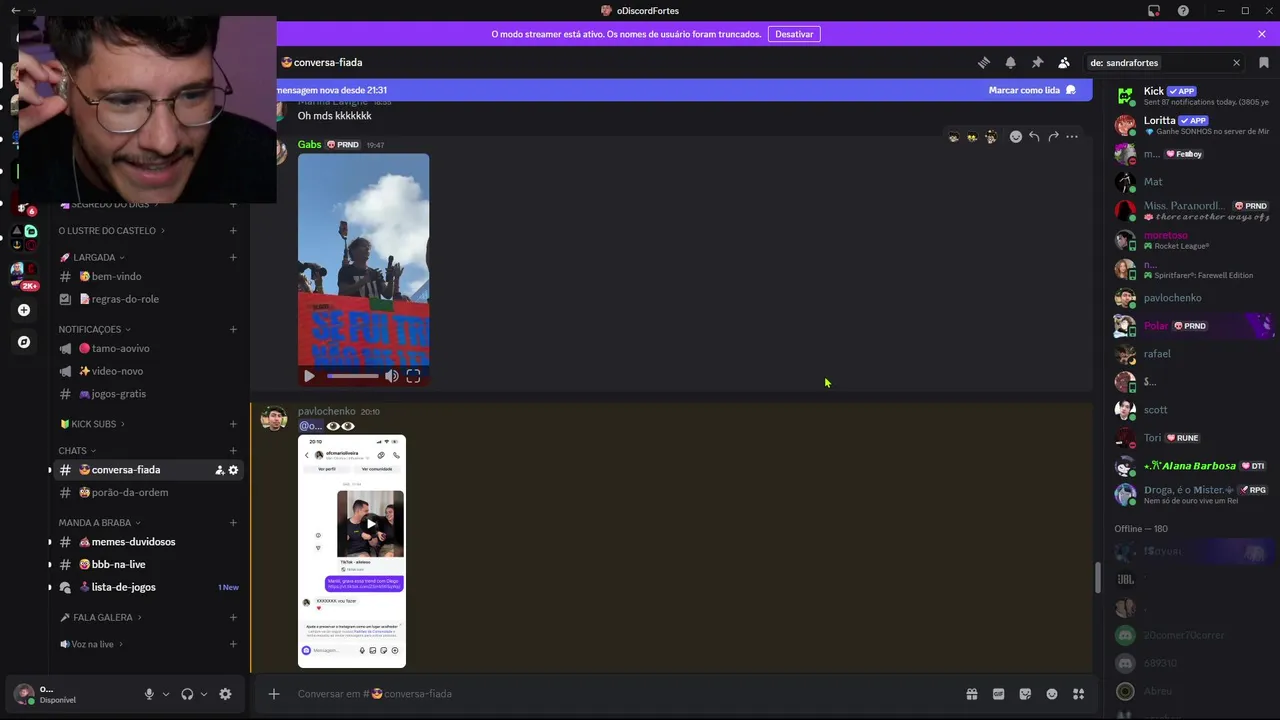Create invite for conversa-fiada channel
1280x720 pixels.
tap(219, 470)
